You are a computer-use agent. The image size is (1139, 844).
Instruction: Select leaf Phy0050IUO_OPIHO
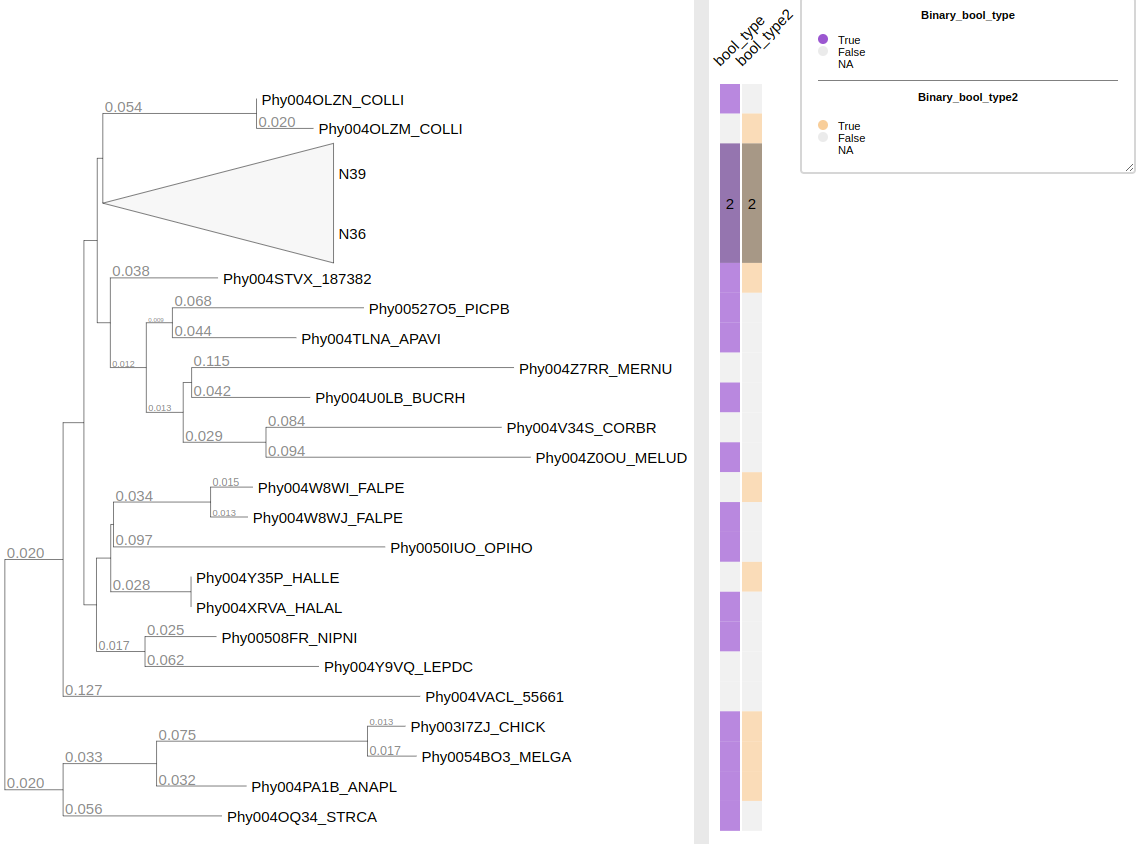point(461,548)
